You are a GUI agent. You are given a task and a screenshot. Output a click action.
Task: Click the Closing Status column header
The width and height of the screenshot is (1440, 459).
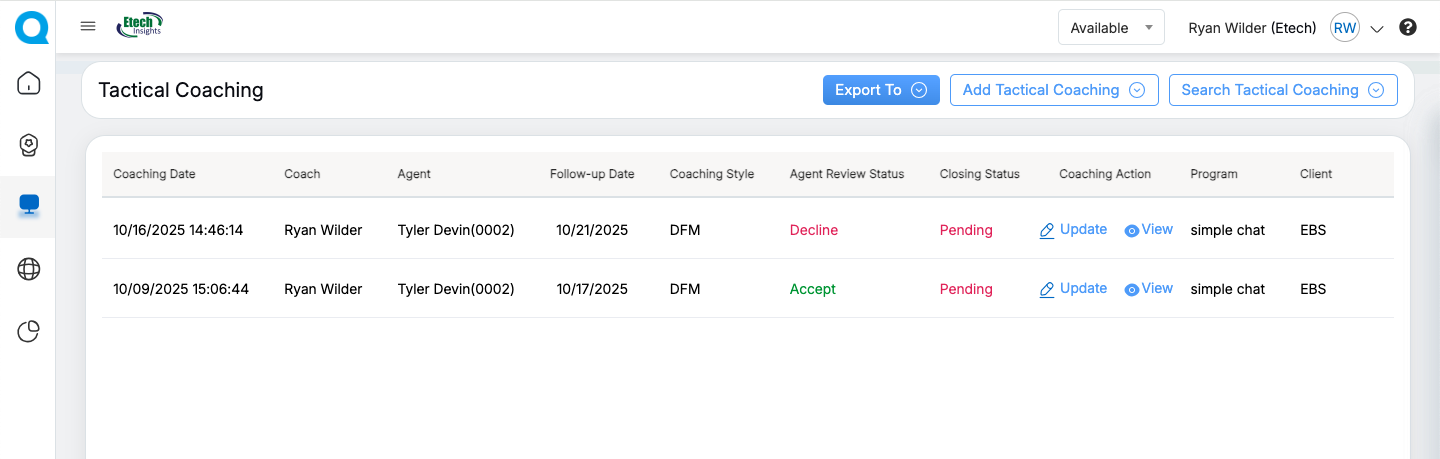point(979,174)
